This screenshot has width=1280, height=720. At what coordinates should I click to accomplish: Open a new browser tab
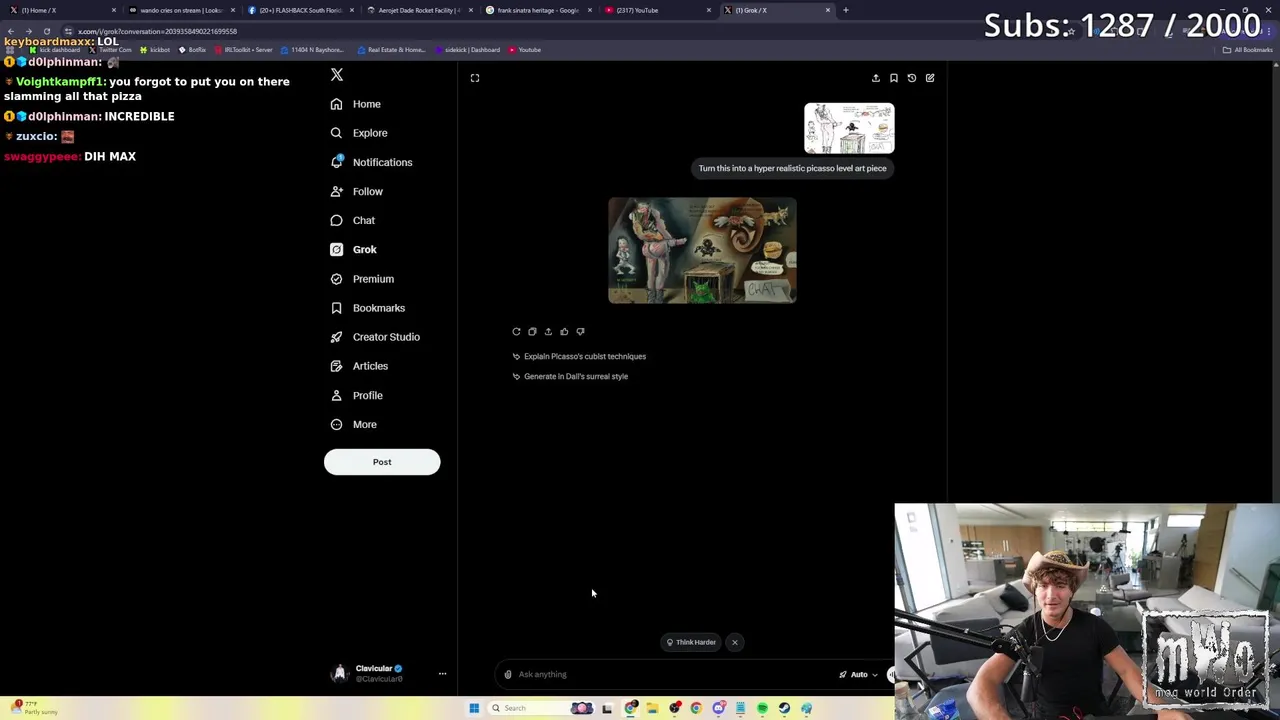[846, 10]
